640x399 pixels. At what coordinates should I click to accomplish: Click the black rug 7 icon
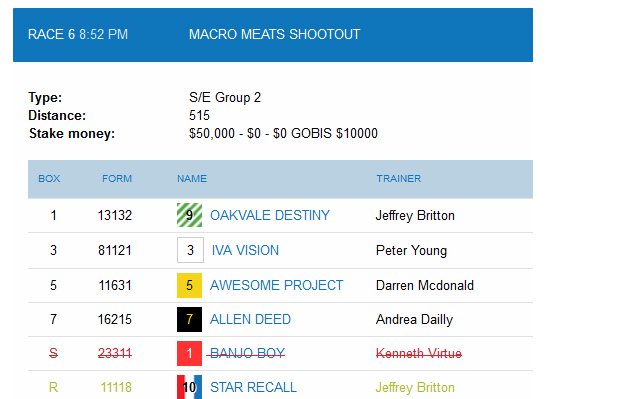tap(189, 319)
